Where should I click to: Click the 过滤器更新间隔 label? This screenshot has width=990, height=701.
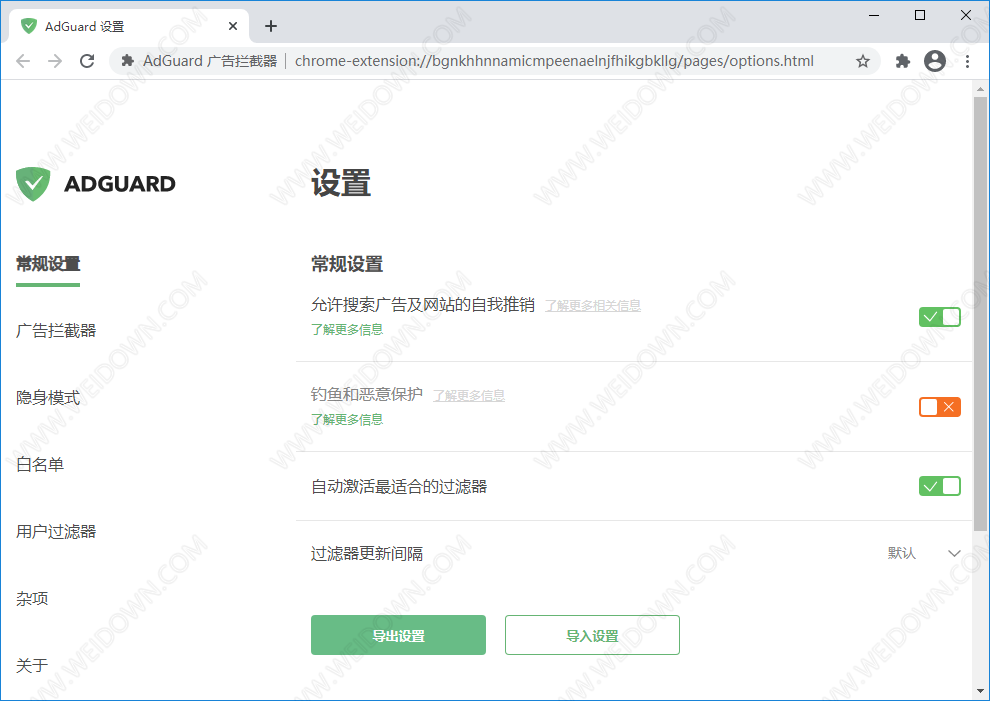pos(367,553)
